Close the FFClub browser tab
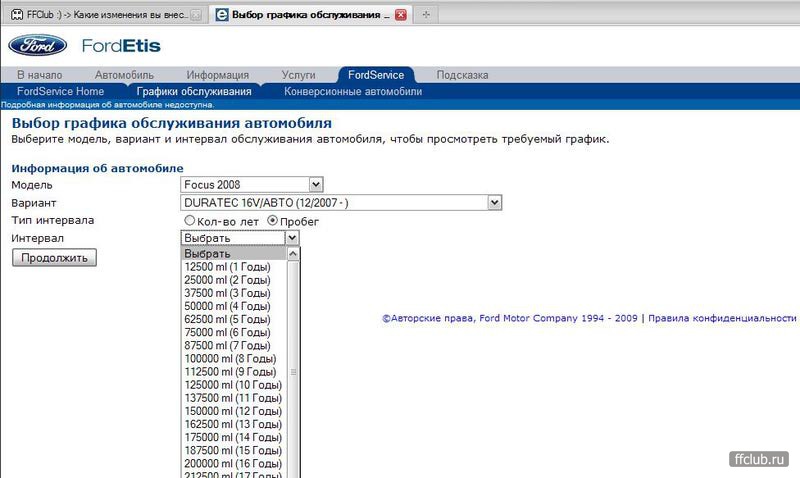800x478 pixels. tap(196, 15)
